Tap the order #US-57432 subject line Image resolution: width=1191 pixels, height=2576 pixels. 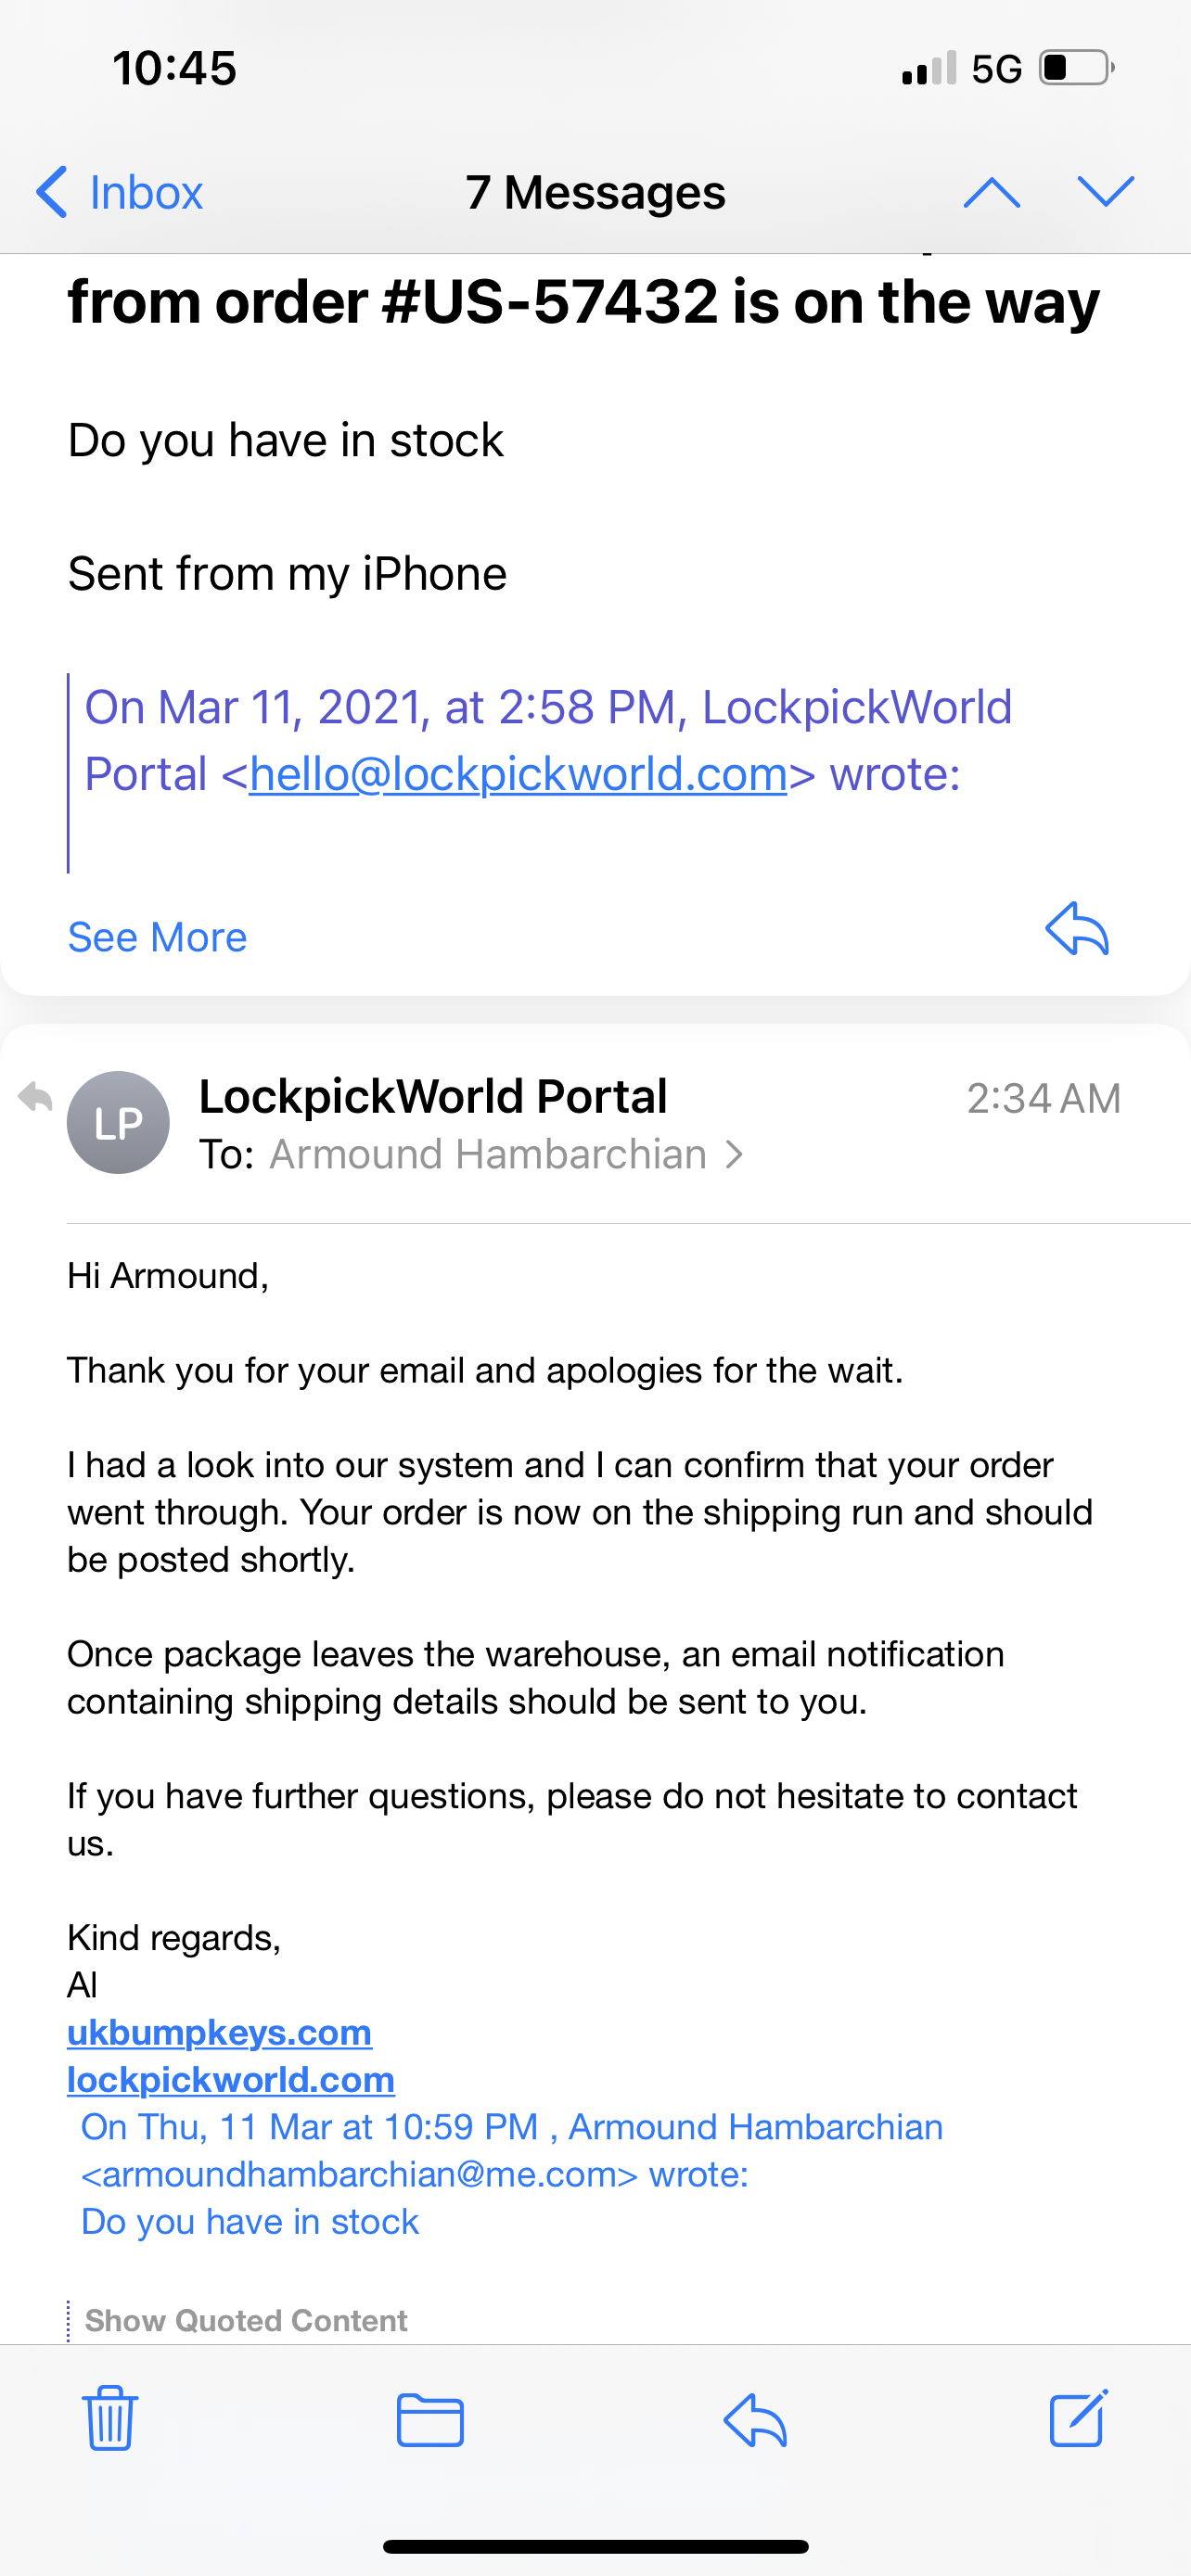[x=583, y=302]
